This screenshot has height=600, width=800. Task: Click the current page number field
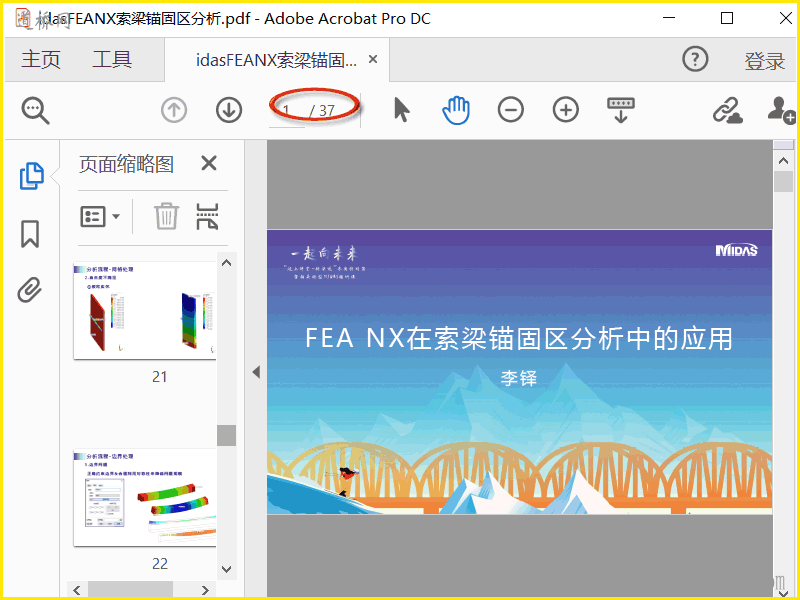pyautogui.click(x=287, y=110)
